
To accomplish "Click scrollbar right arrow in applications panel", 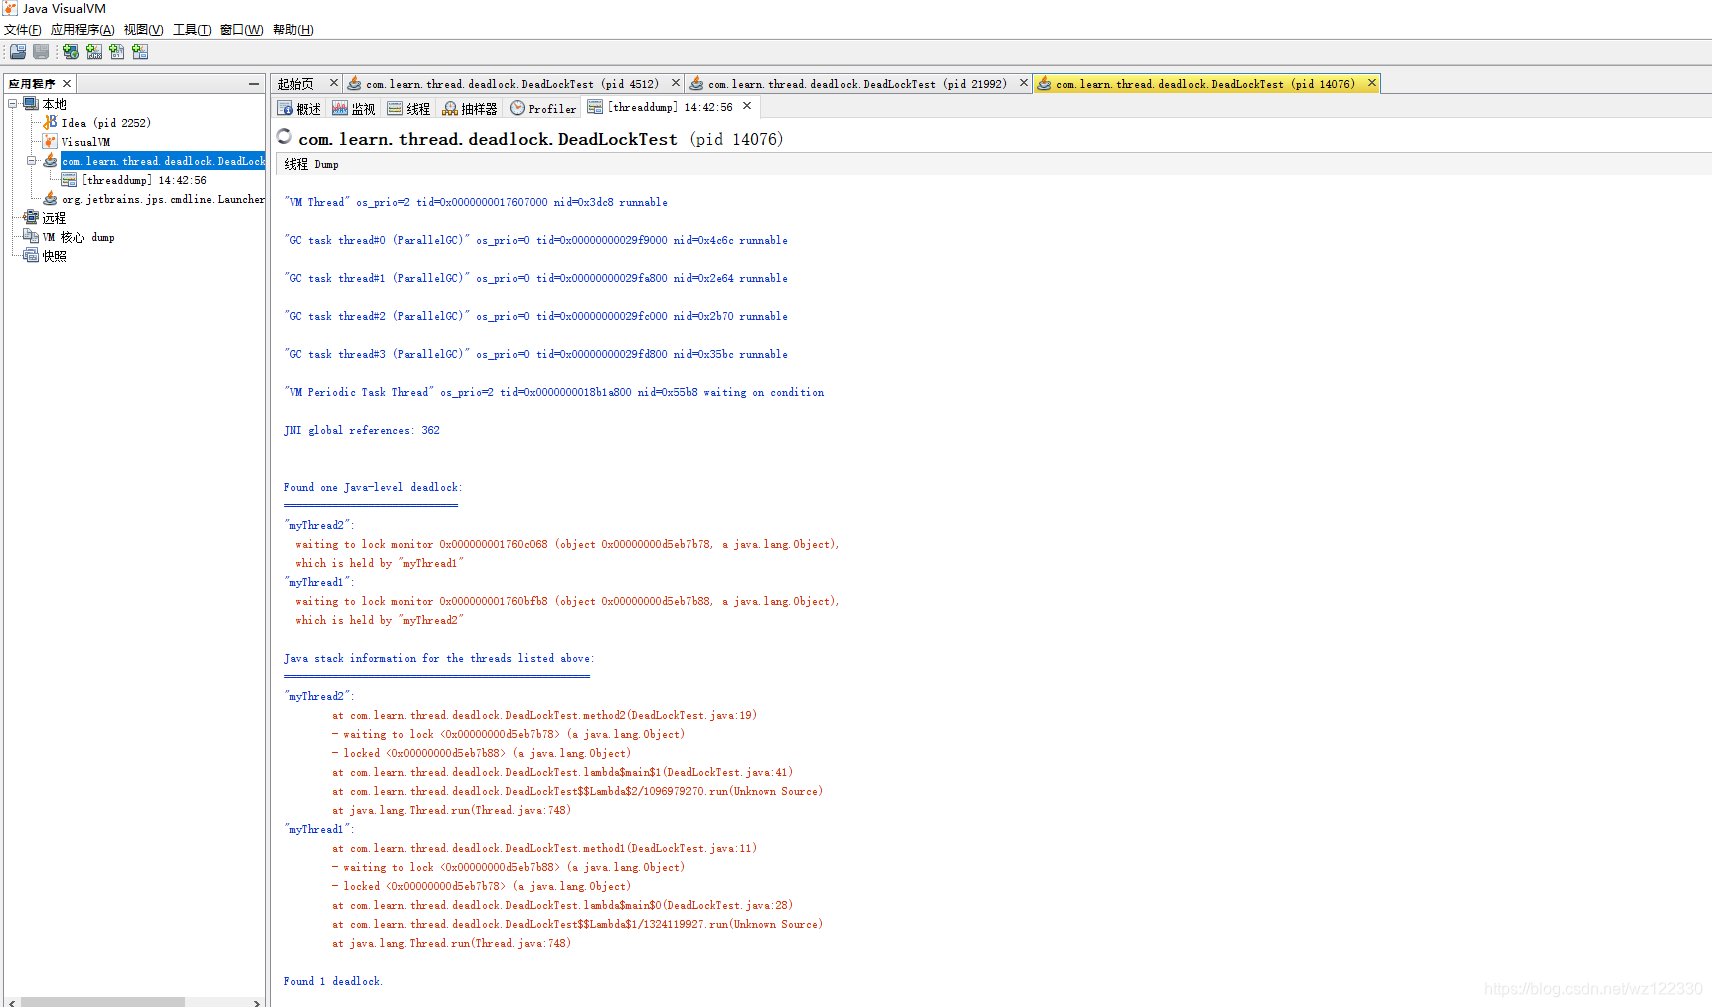I will (x=257, y=1002).
